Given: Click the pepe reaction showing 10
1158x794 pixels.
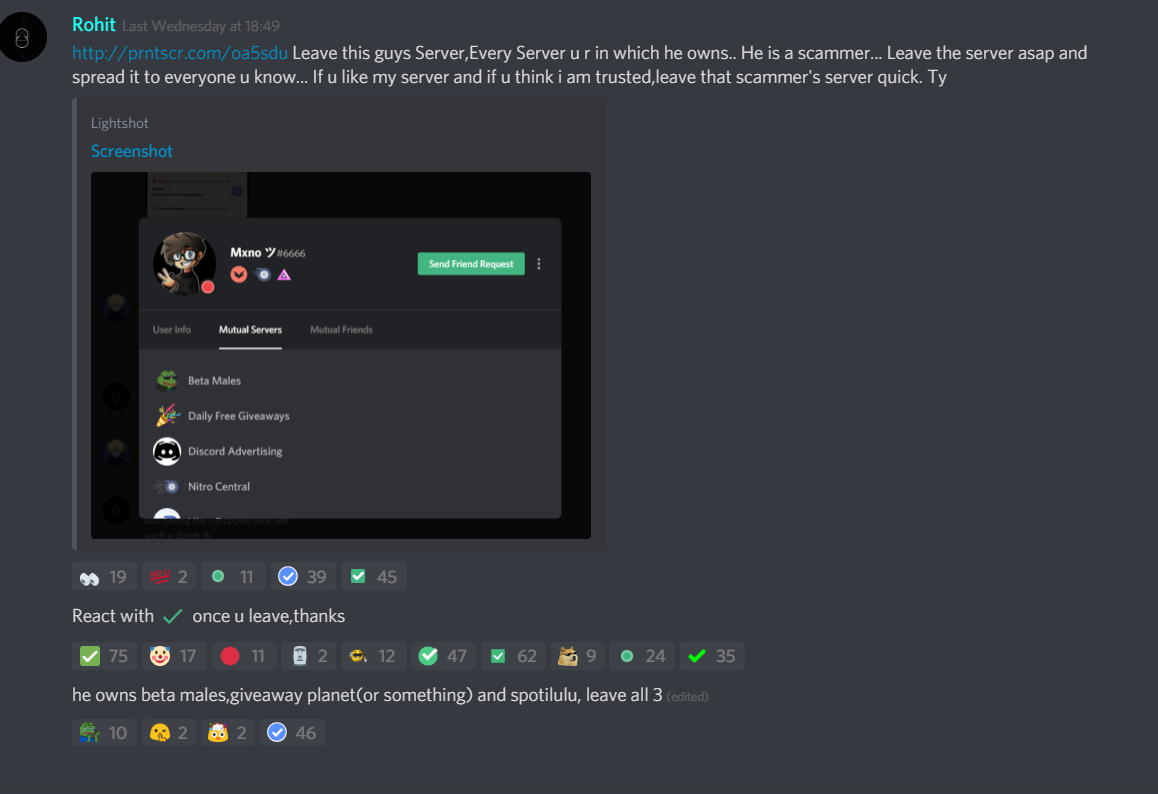Looking at the screenshot, I should click(104, 733).
